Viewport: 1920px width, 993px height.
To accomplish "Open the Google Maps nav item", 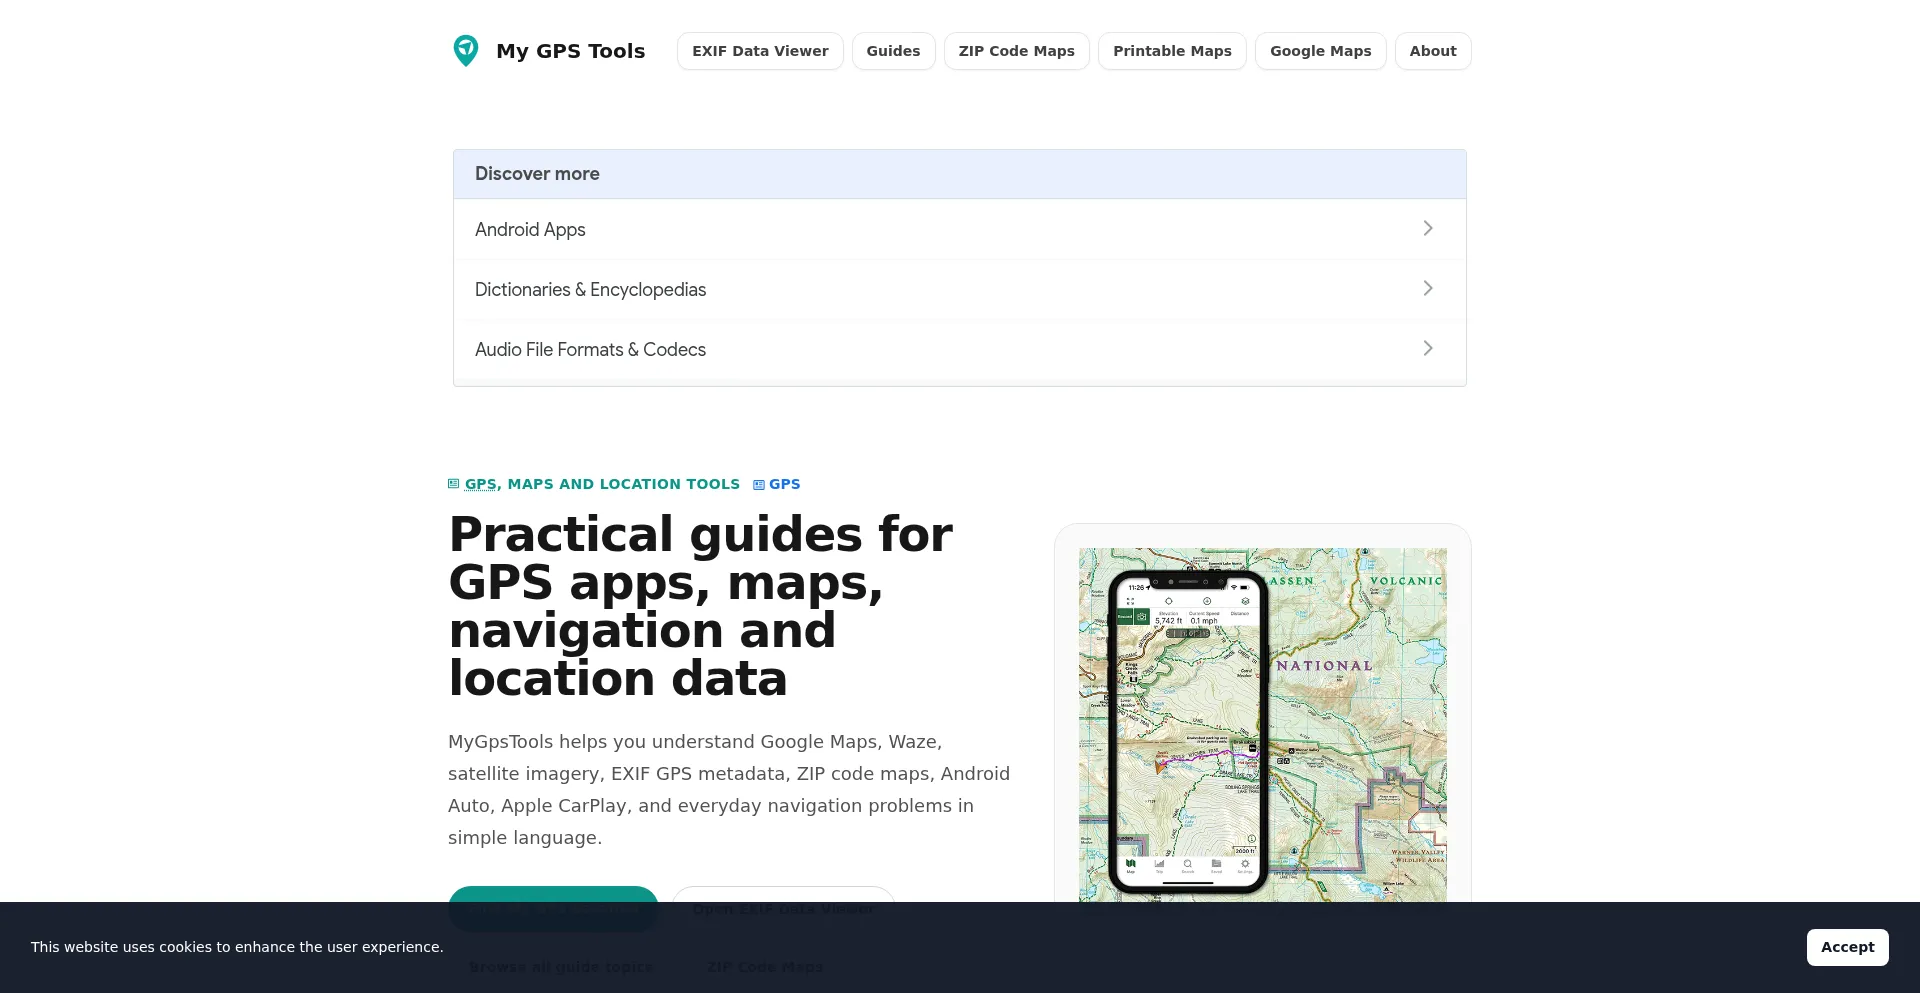I will (x=1320, y=51).
